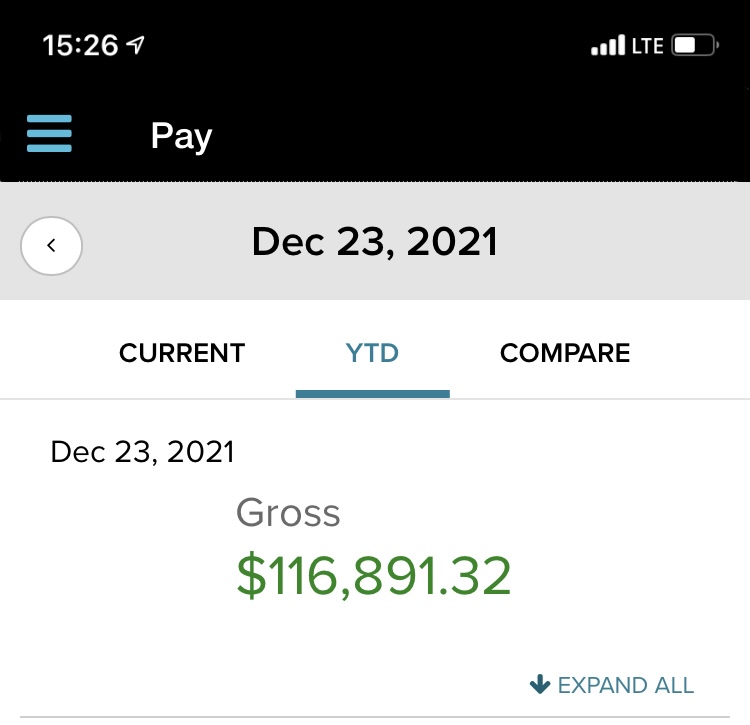Tap the blue underline beneath YTD
This screenshot has width=750, height=725.
pyautogui.click(x=372, y=393)
